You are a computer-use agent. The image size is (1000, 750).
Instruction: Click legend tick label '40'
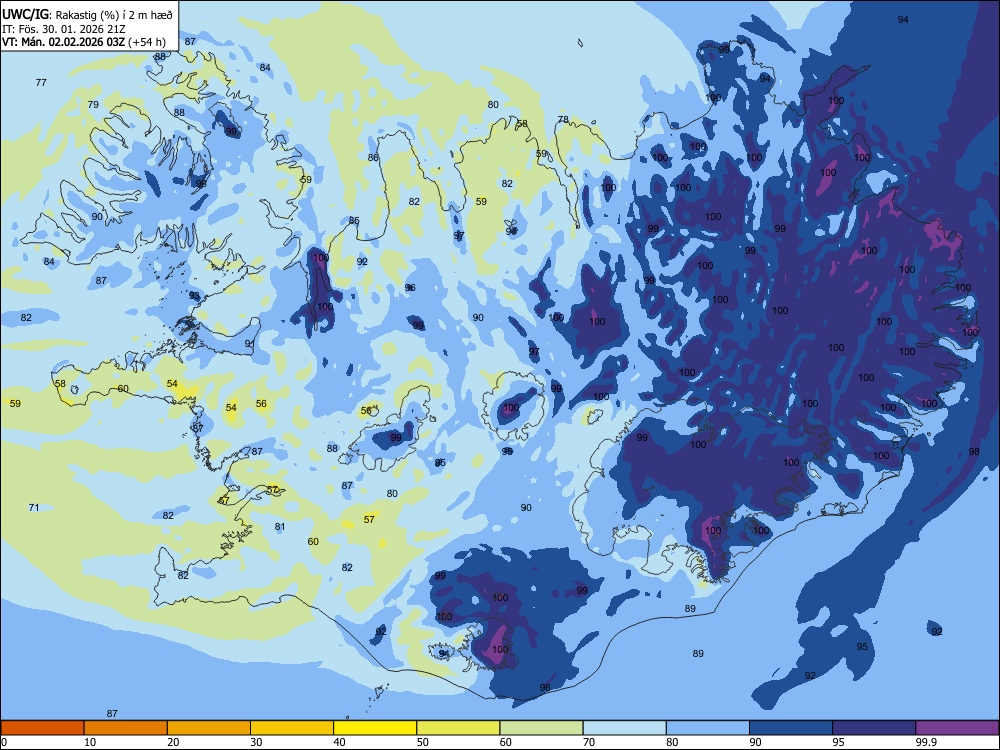pos(340,742)
